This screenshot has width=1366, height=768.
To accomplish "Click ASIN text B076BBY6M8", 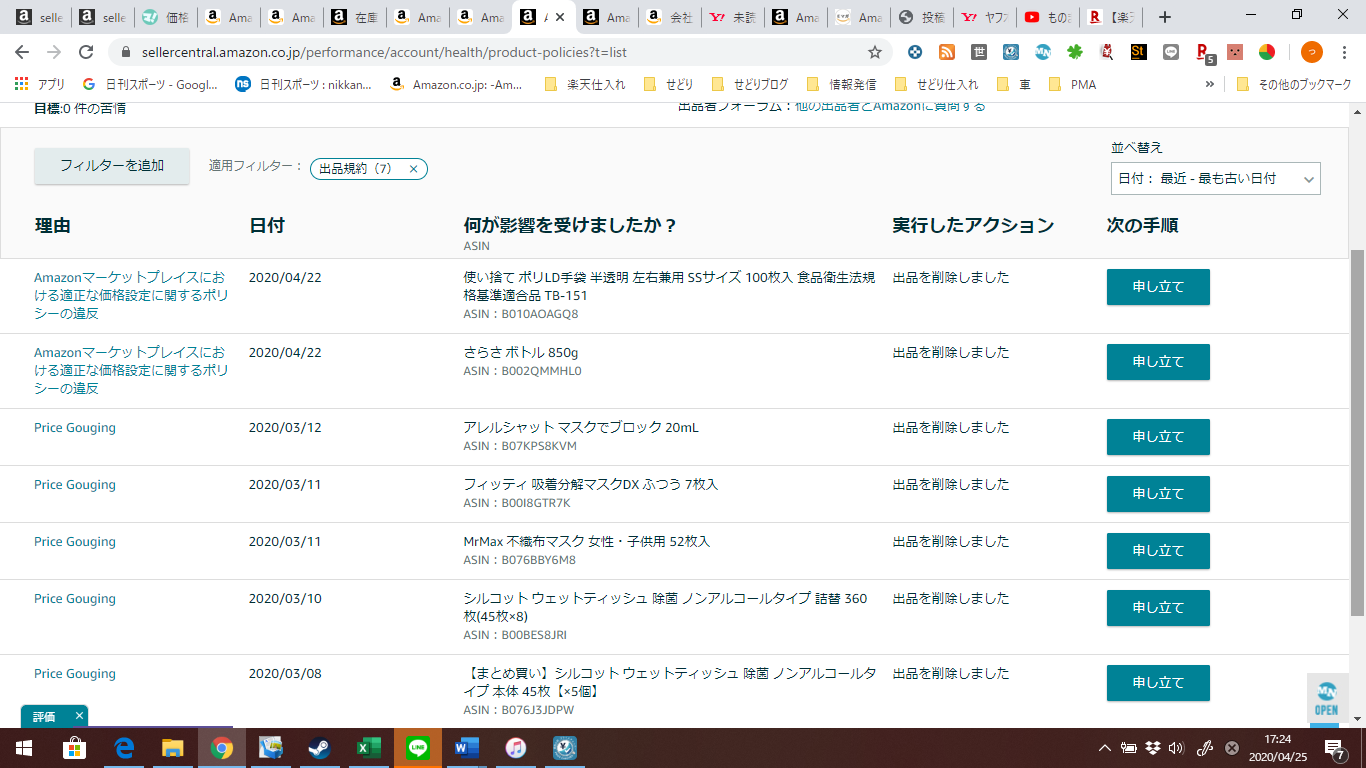I will pyautogui.click(x=538, y=560).
